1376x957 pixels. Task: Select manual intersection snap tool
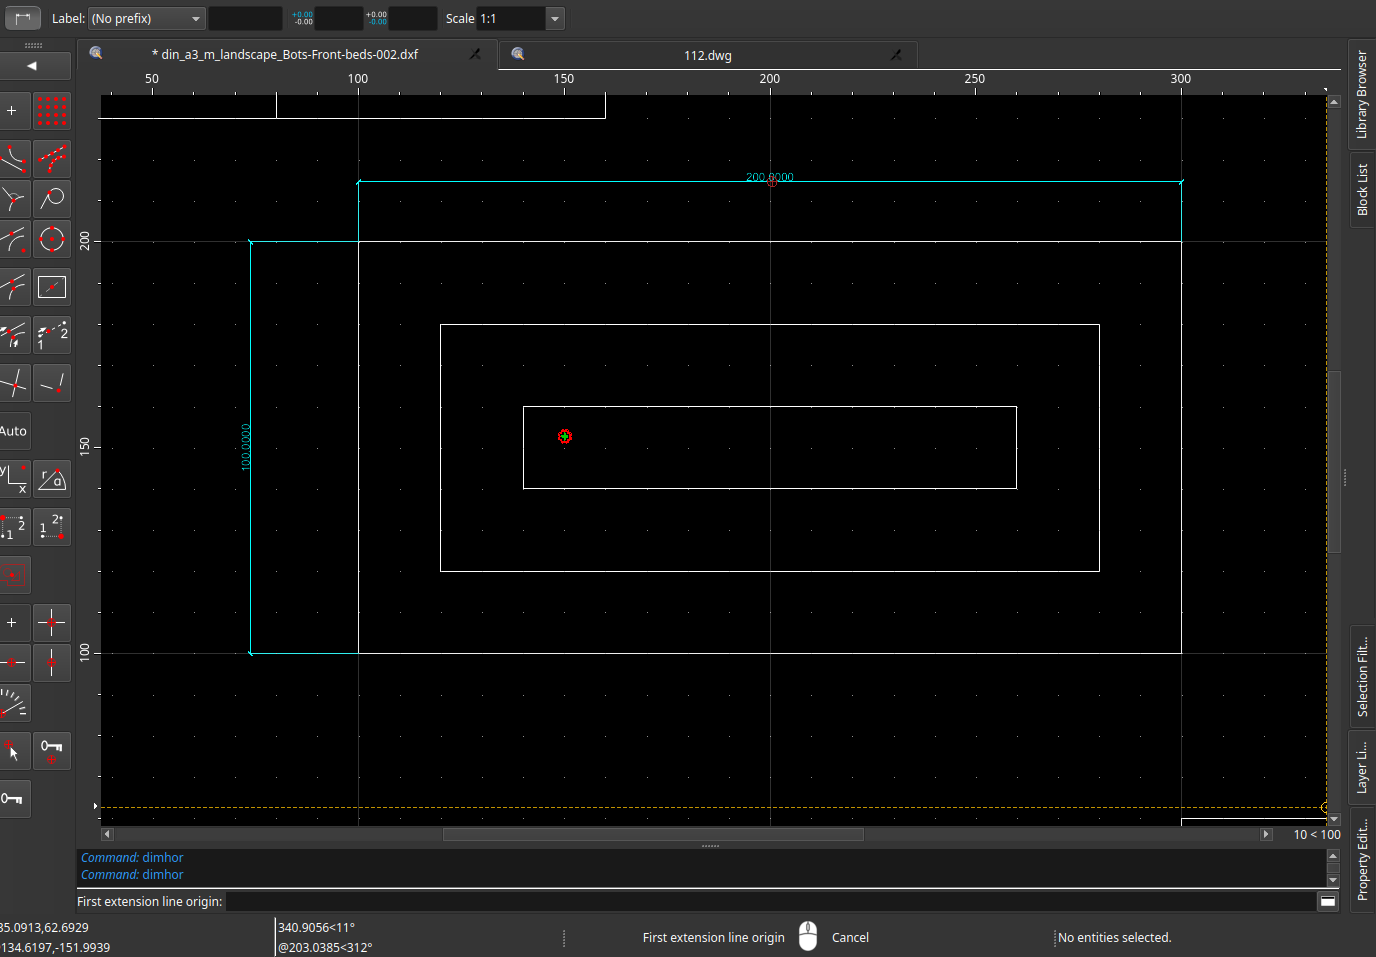click(x=52, y=383)
